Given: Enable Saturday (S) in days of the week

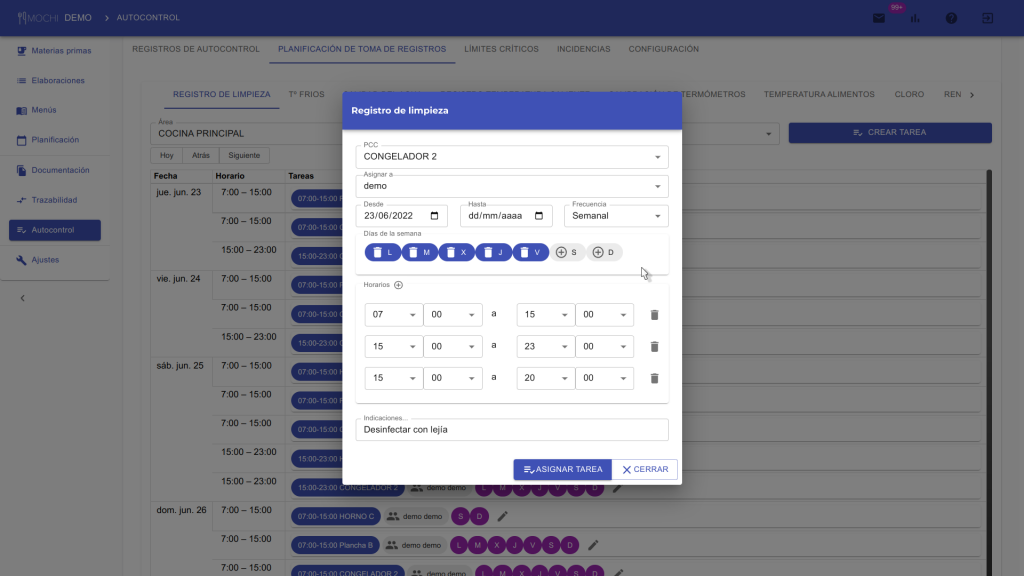Looking at the screenshot, I should (x=566, y=252).
